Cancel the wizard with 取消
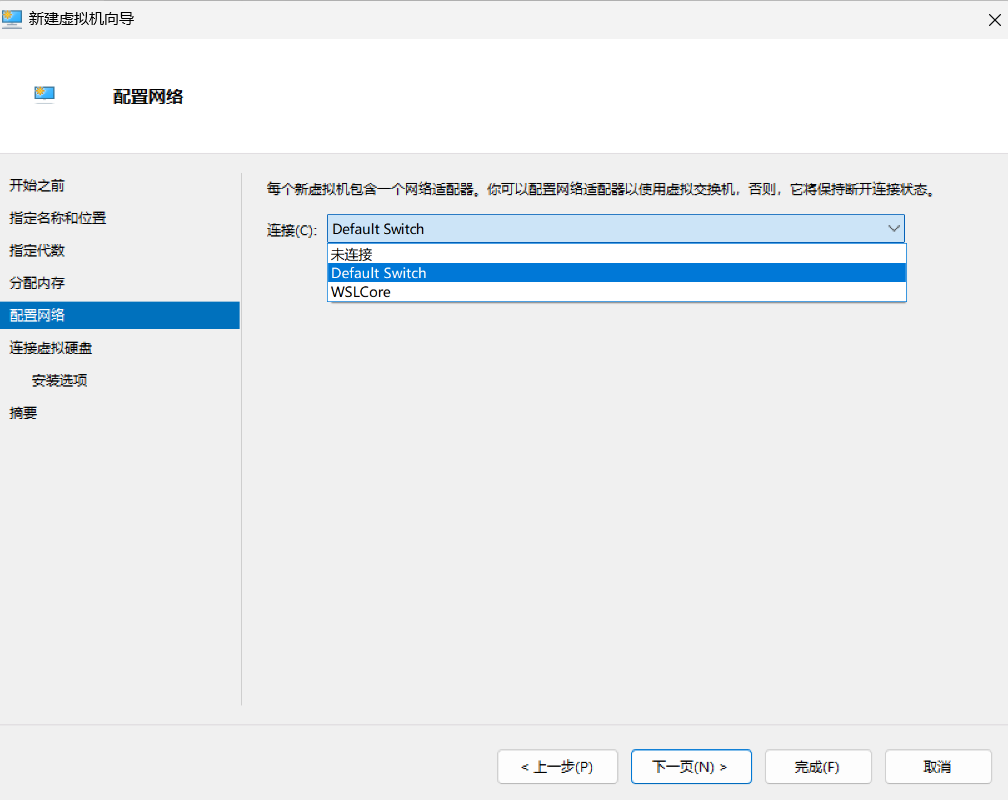The image size is (1008, 800). (x=938, y=767)
